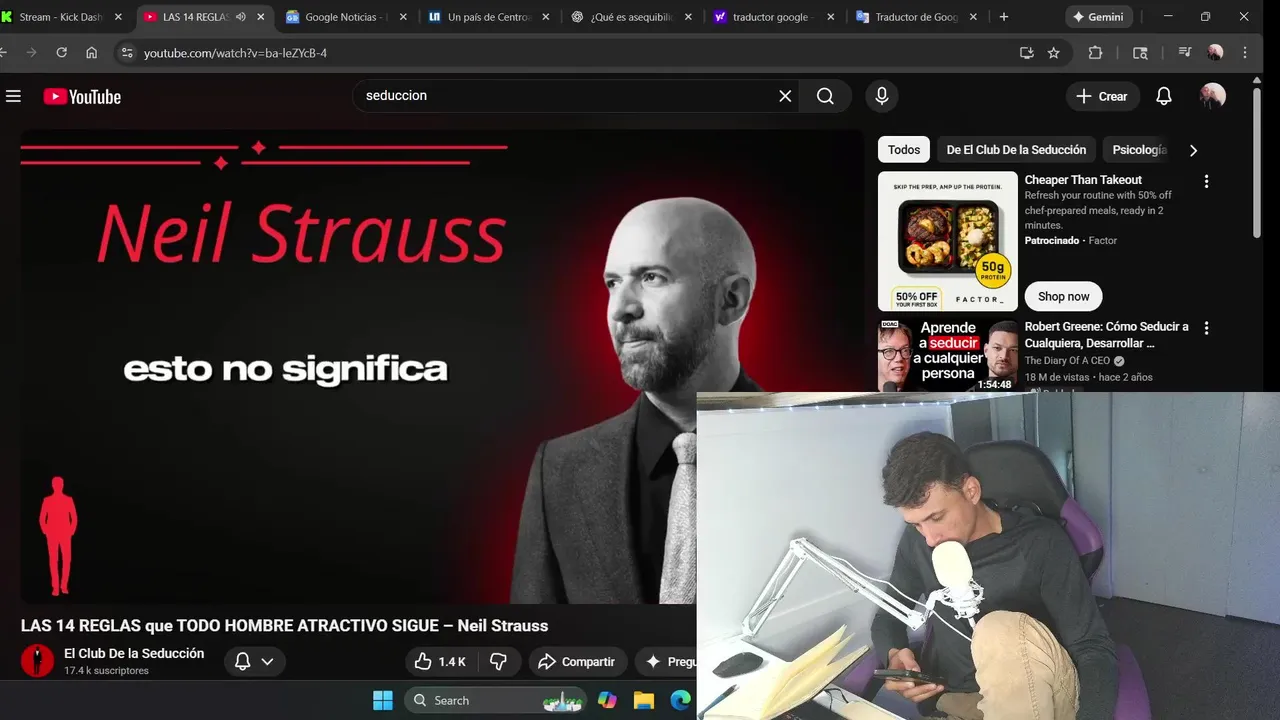Open El Club De la Seducción channel avatar
This screenshot has width=1280, height=720.
[37, 661]
